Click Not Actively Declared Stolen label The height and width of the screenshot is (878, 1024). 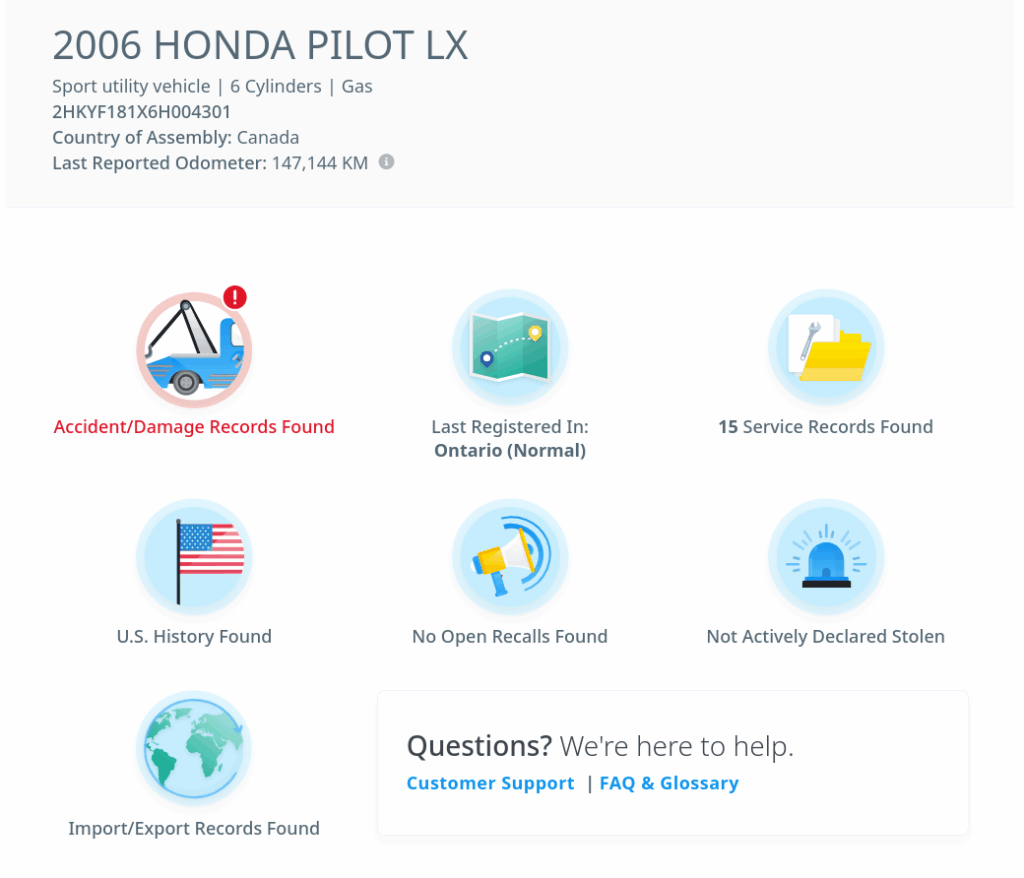tap(826, 637)
